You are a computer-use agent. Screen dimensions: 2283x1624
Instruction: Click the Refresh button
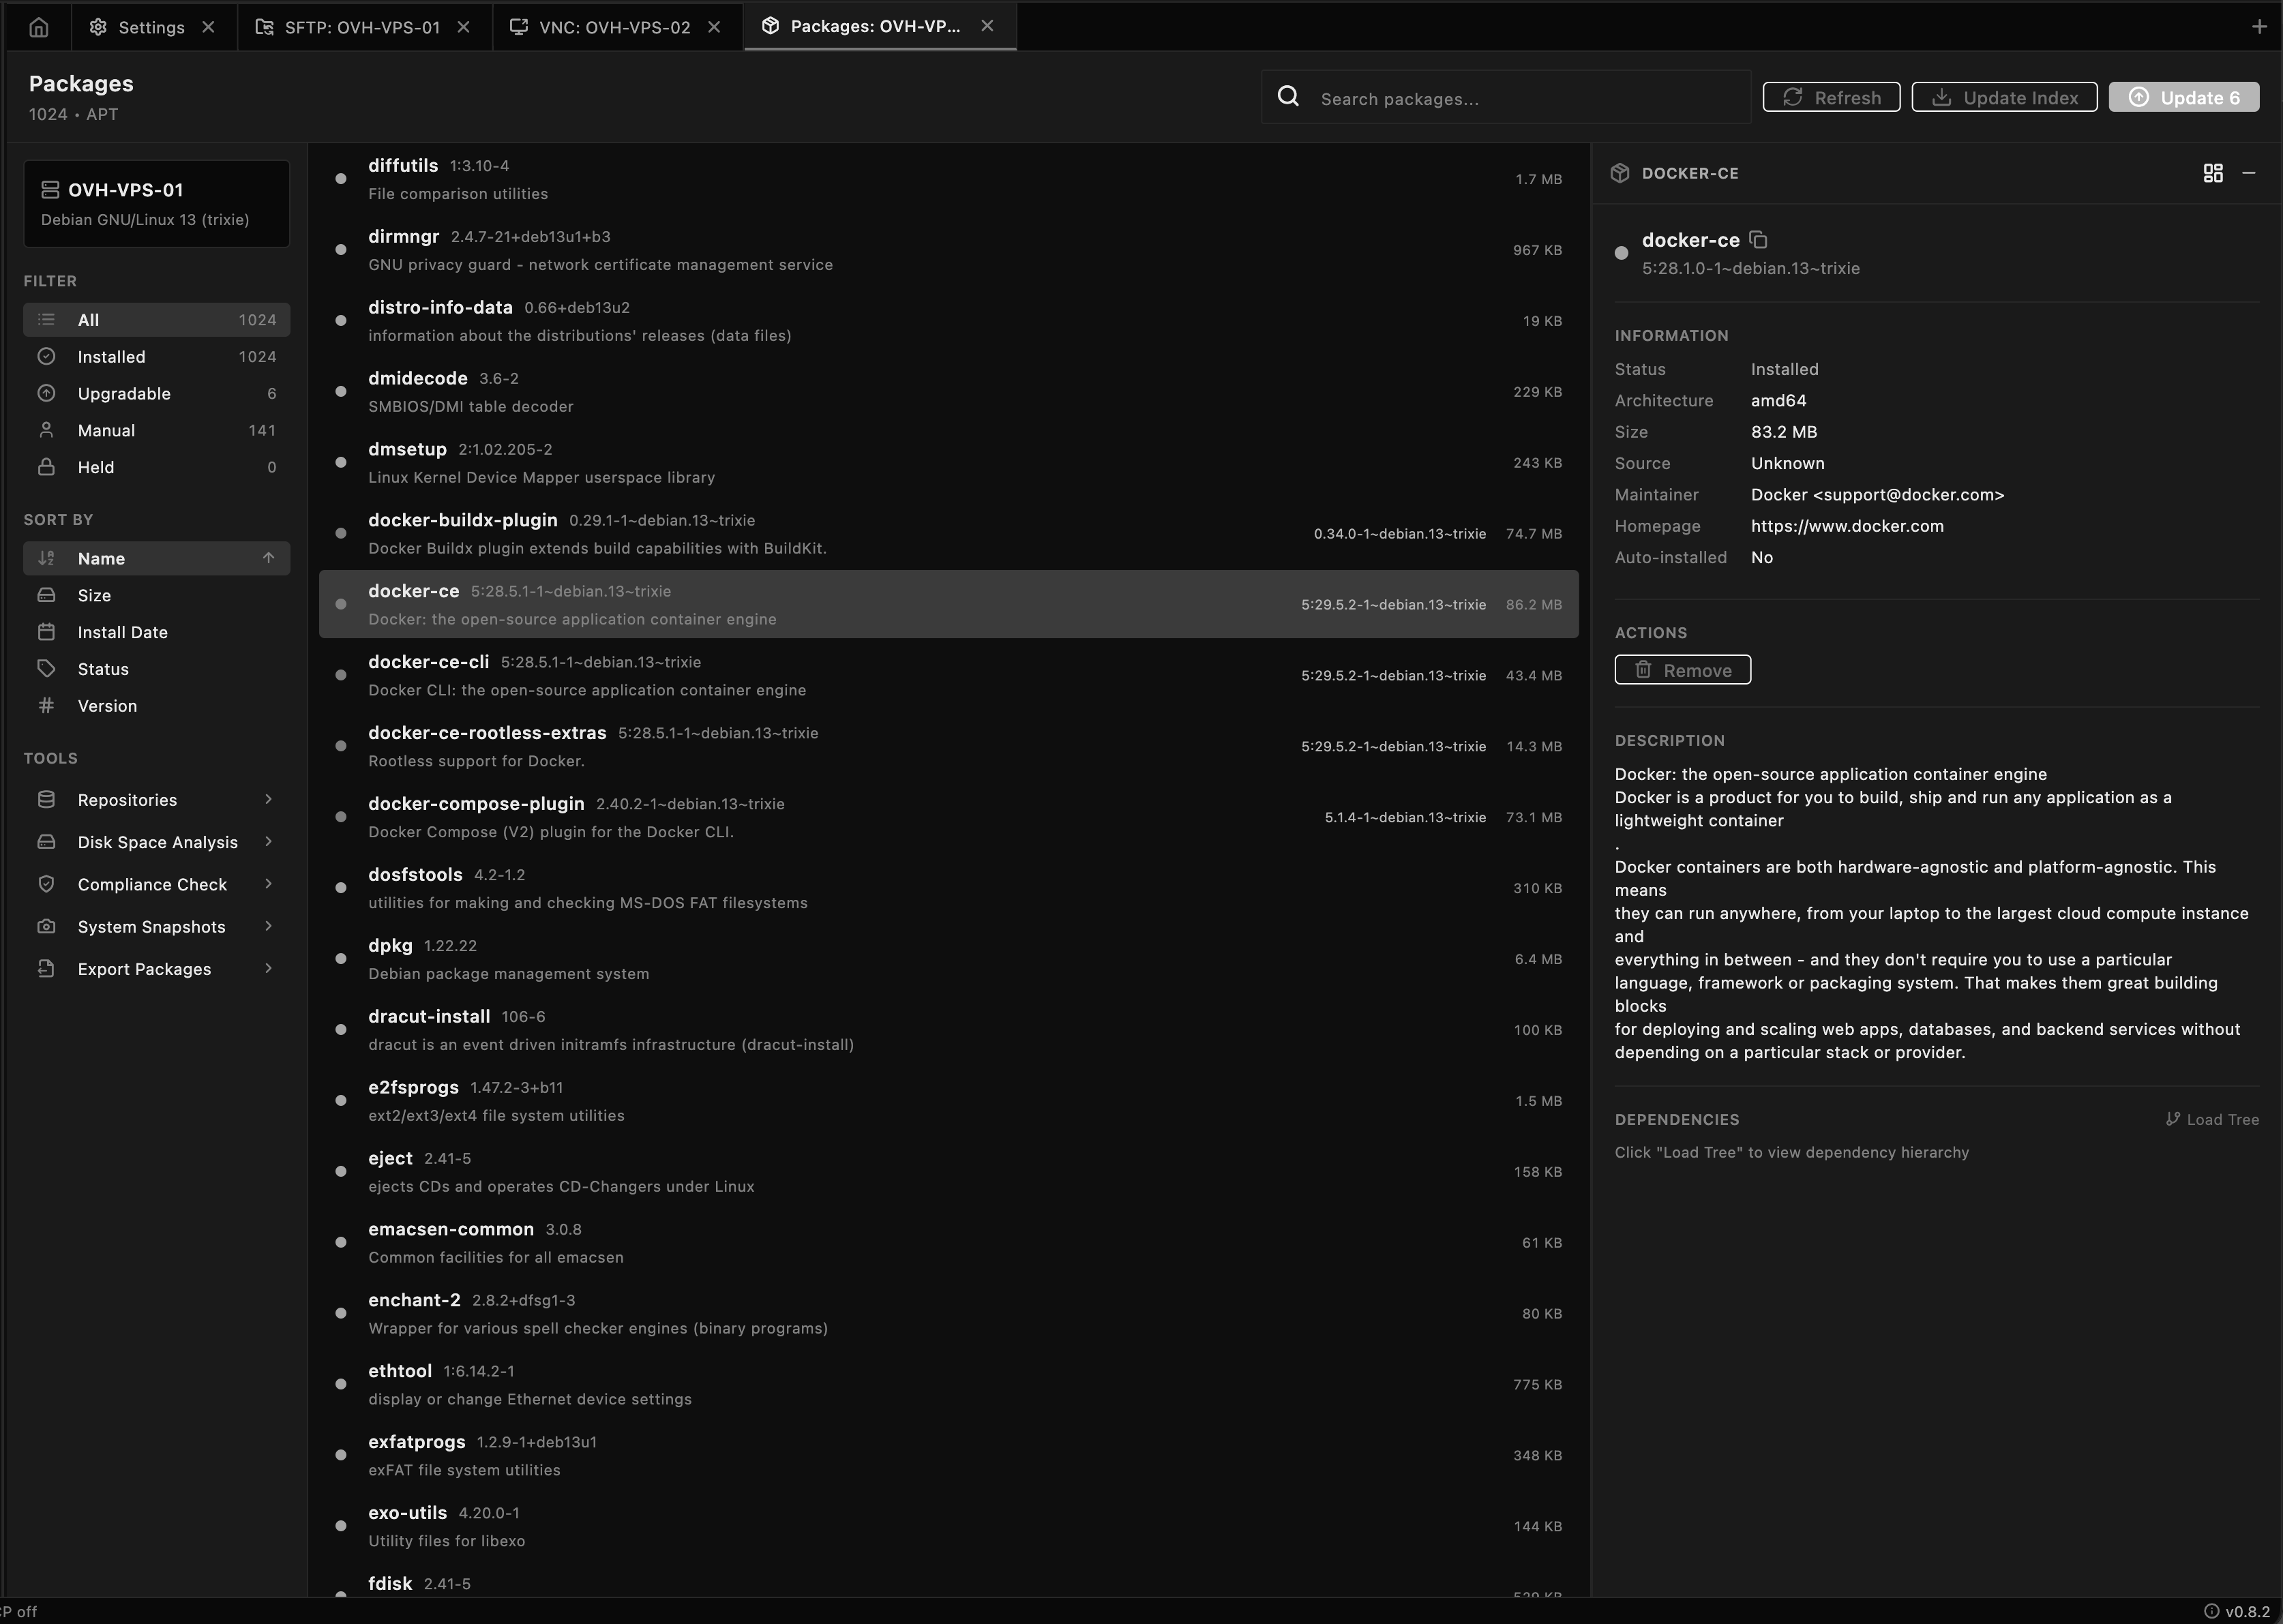point(1831,97)
